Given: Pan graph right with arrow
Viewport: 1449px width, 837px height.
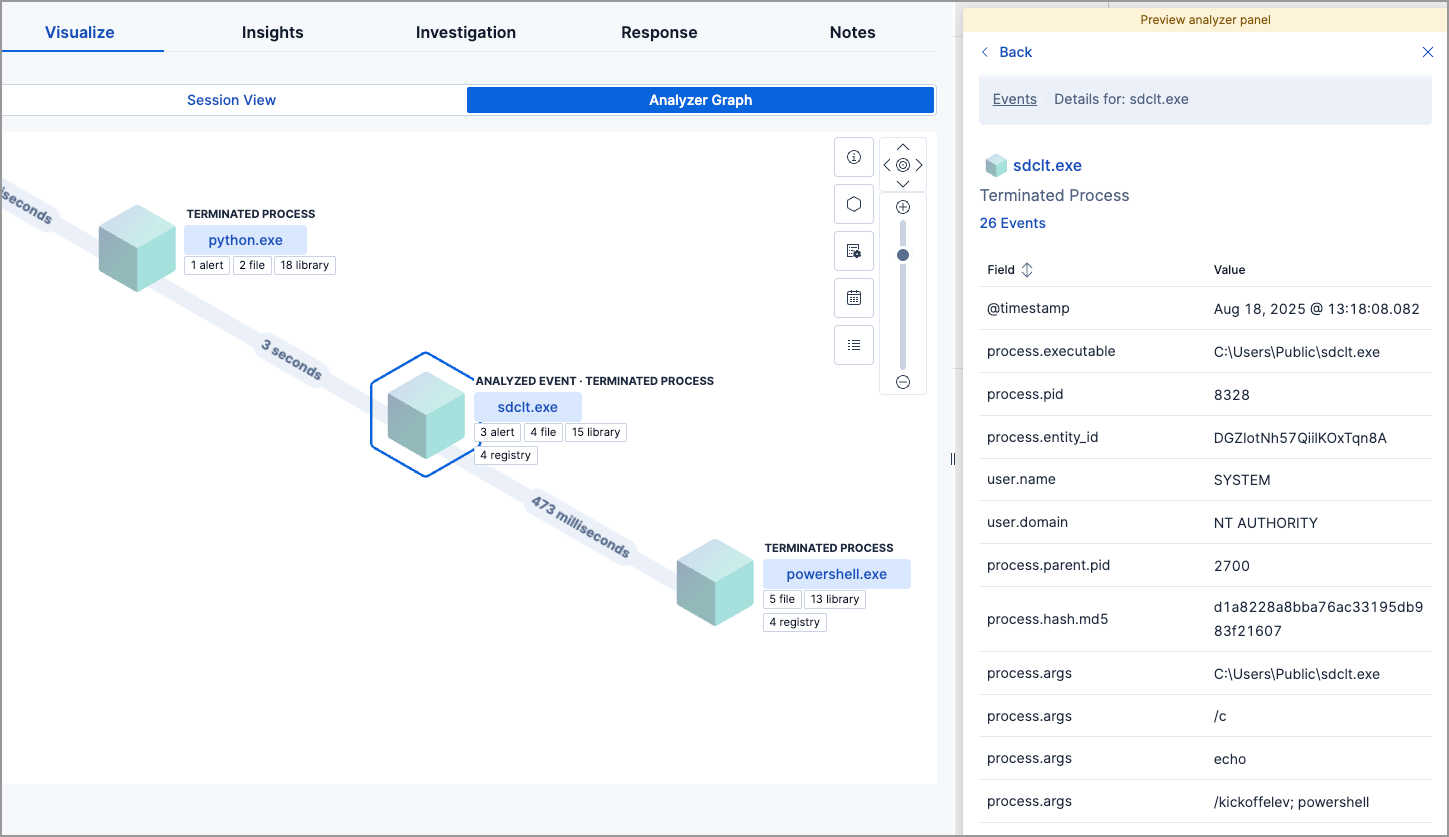Looking at the screenshot, I should click(x=919, y=165).
